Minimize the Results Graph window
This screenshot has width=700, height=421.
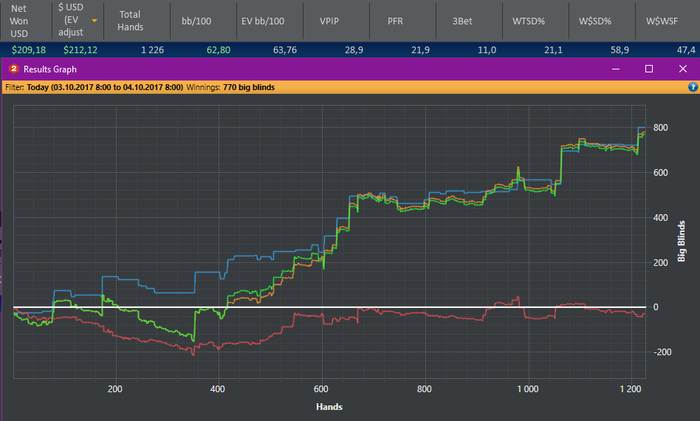[616, 69]
